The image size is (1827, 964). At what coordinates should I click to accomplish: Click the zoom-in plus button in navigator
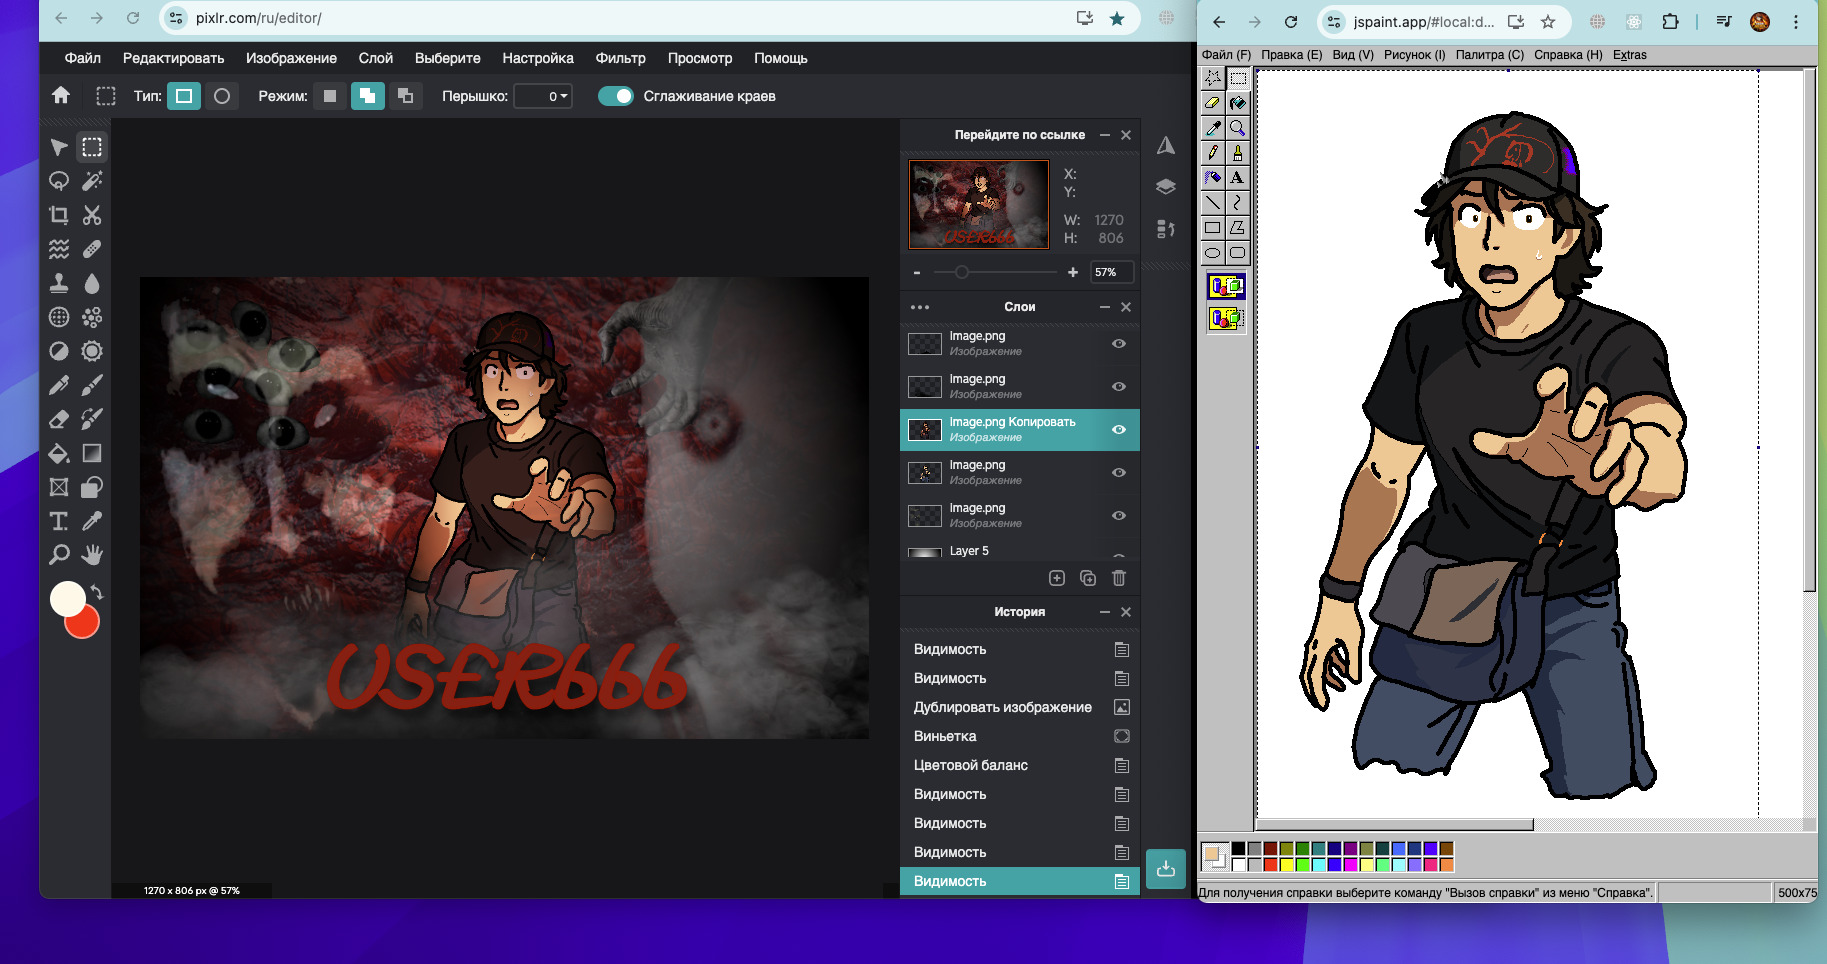point(1073,272)
